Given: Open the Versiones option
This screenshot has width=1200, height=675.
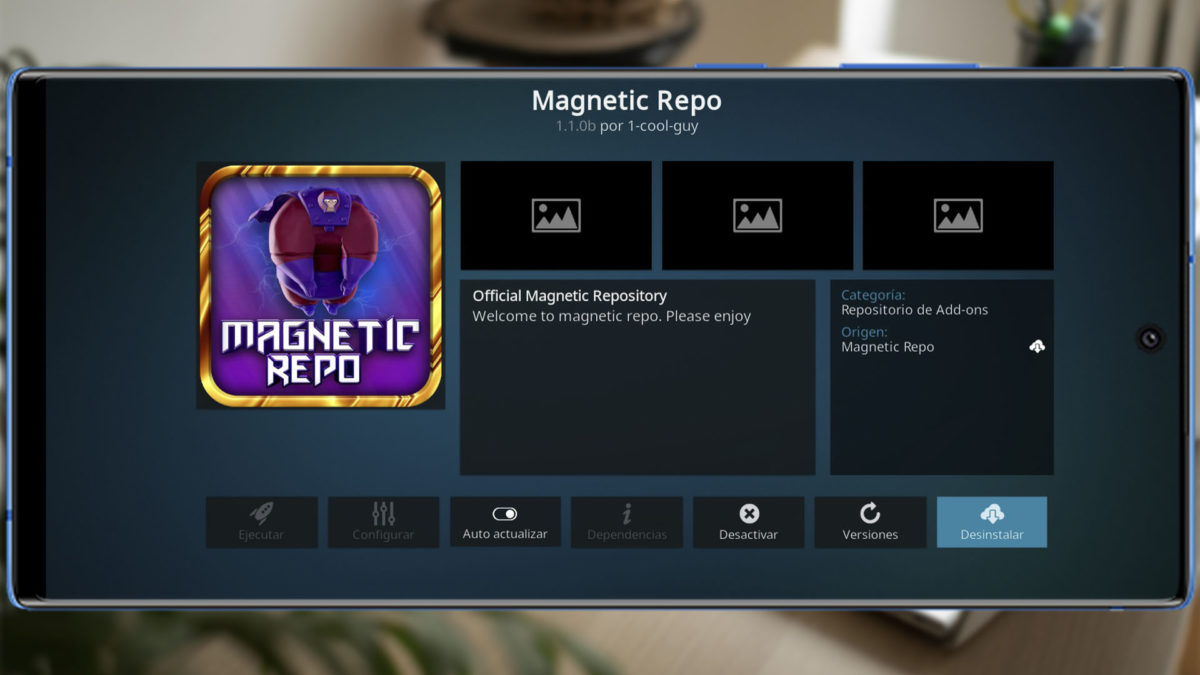Looking at the screenshot, I should coord(870,522).
